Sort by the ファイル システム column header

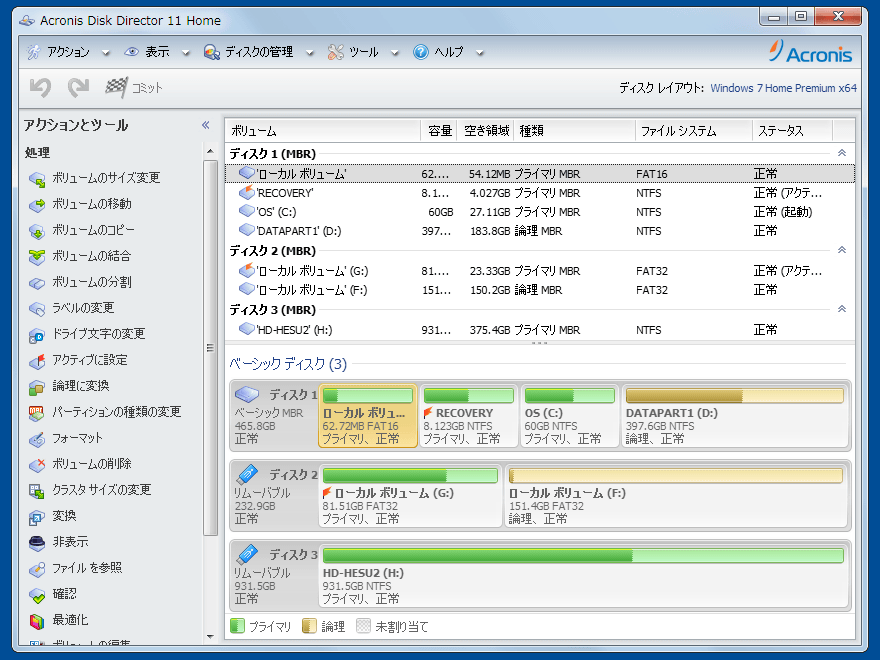694,131
